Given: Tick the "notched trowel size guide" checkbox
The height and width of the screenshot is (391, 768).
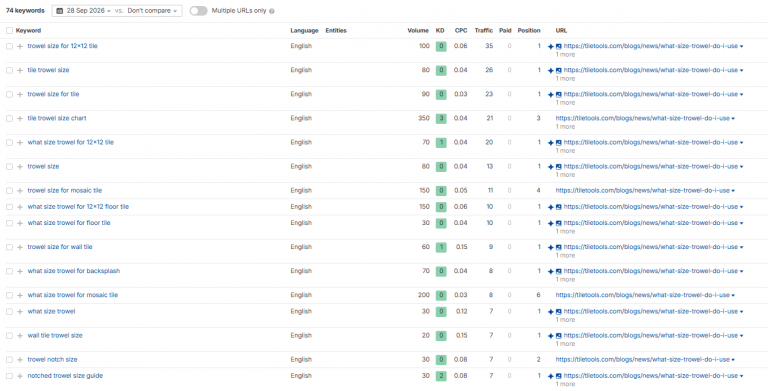Looking at the screenshot, I should 9,376.
